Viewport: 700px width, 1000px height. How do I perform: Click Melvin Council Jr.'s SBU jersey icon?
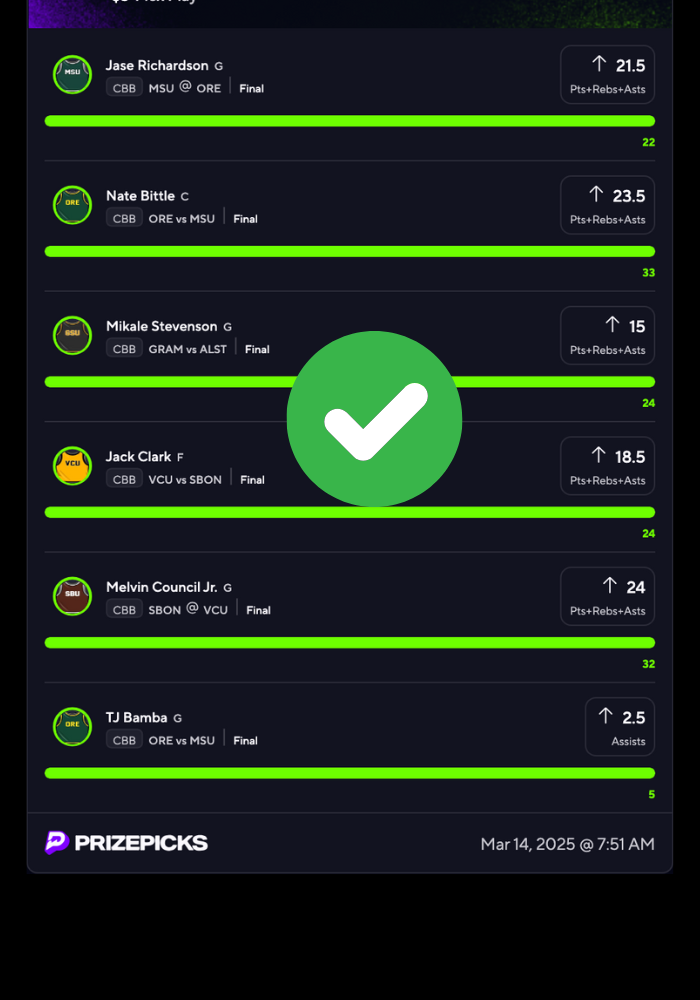72,596
